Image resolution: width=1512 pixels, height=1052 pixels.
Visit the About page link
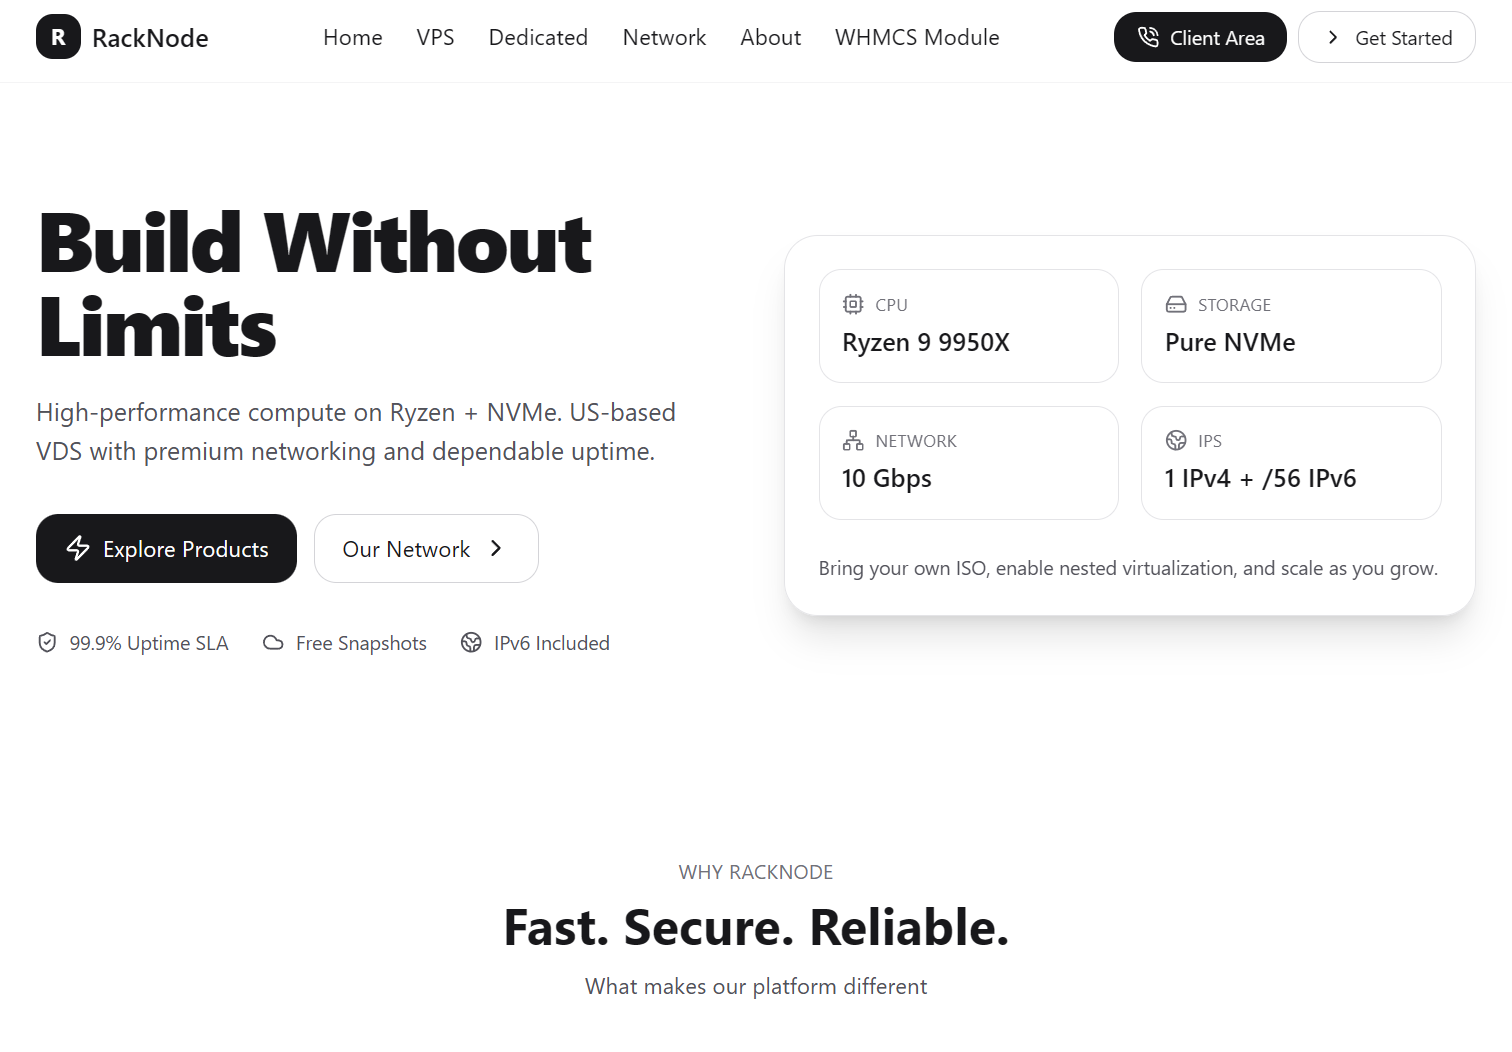[x=770, y=37]
